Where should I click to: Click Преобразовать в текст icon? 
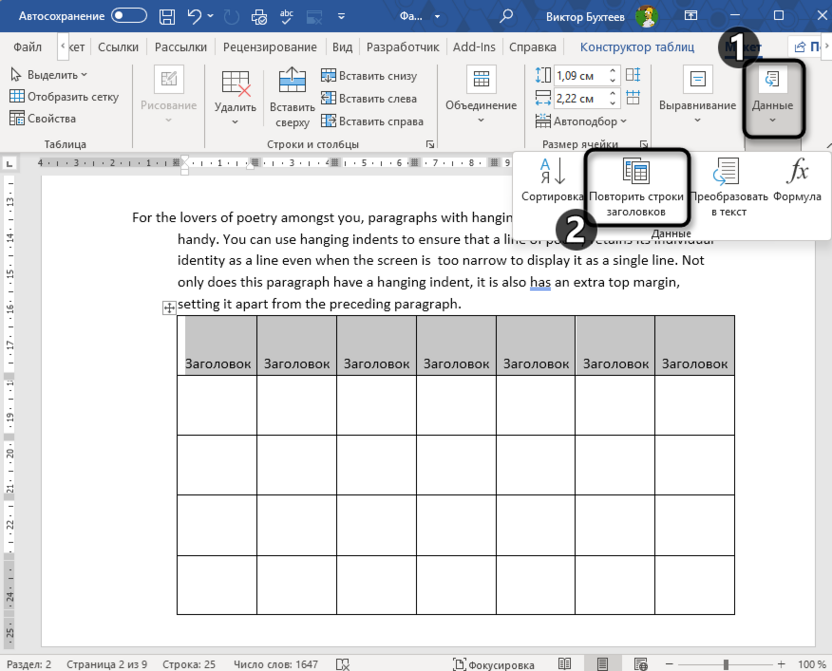click(729, 188)
